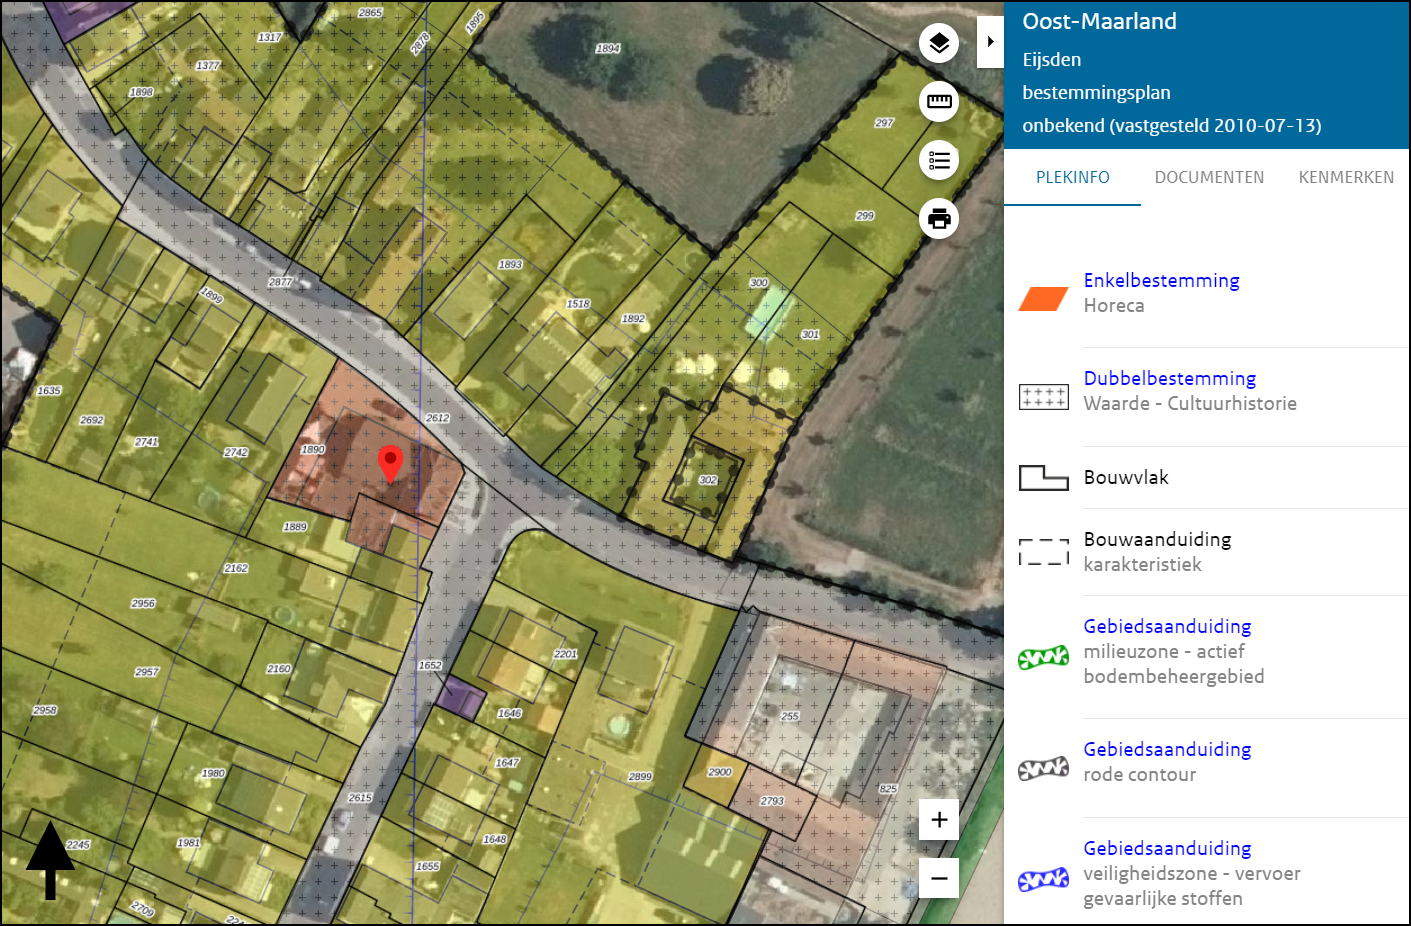Open Gebiedsaanduiding link for veiligheidszone
1411x926 pixels.
(1167, 848)
